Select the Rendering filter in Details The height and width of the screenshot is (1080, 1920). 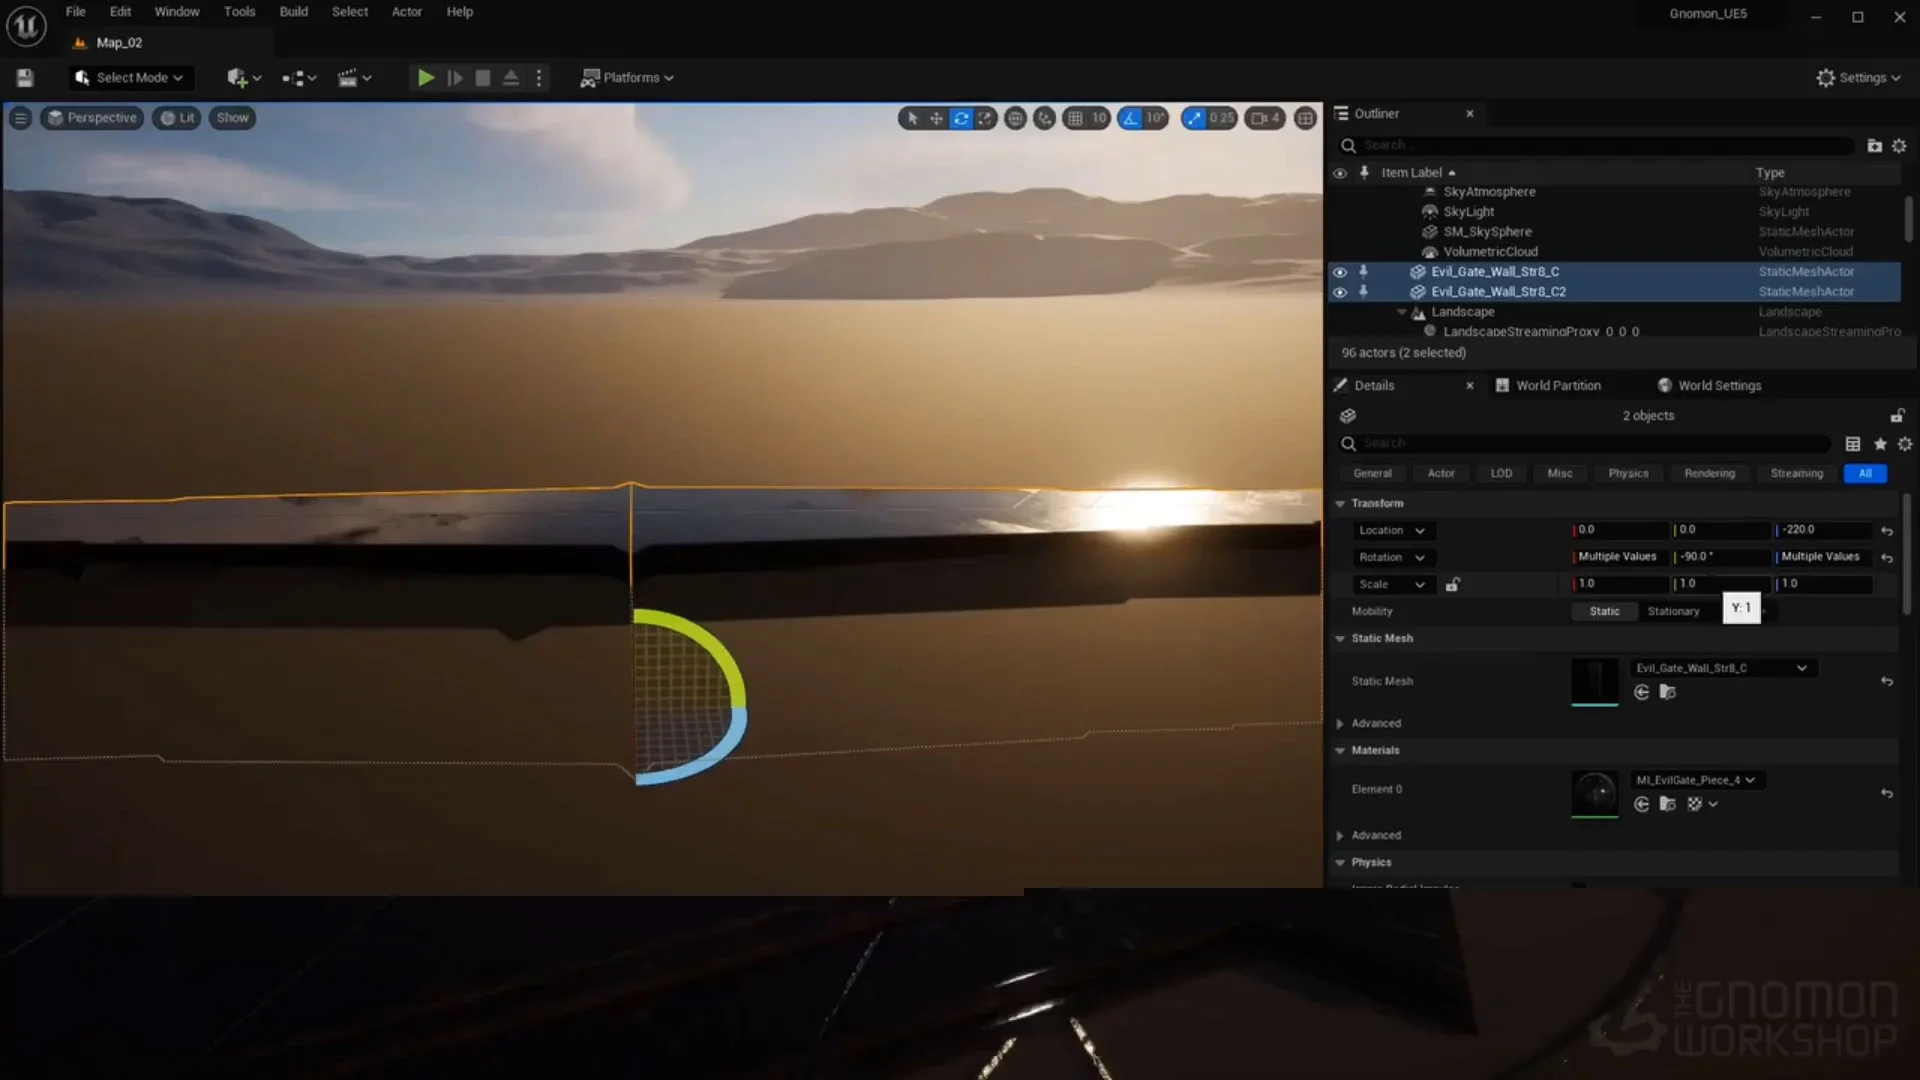tap(1709, 474)
